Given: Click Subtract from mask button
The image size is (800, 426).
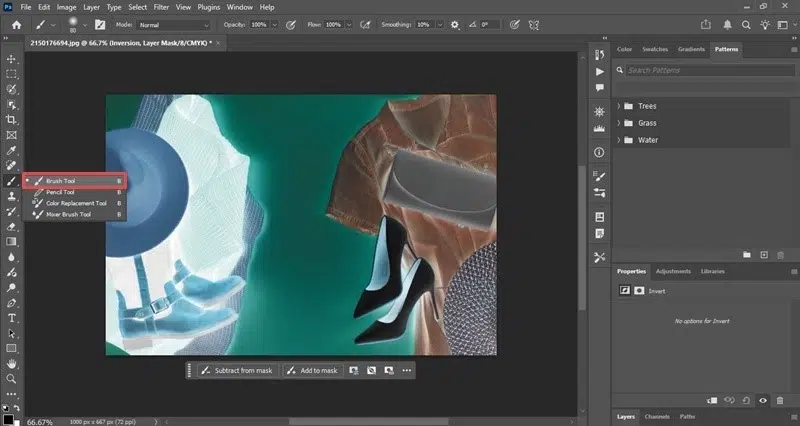Looking at the screenshot, I should pyautogui.click(x=236, y=370).
